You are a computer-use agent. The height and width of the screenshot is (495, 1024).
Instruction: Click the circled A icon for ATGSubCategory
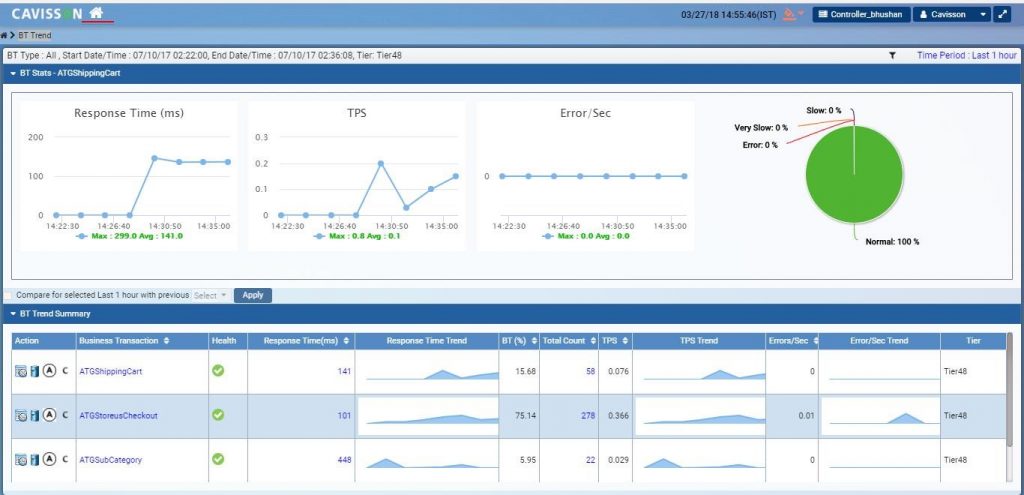tap(49, 460)
